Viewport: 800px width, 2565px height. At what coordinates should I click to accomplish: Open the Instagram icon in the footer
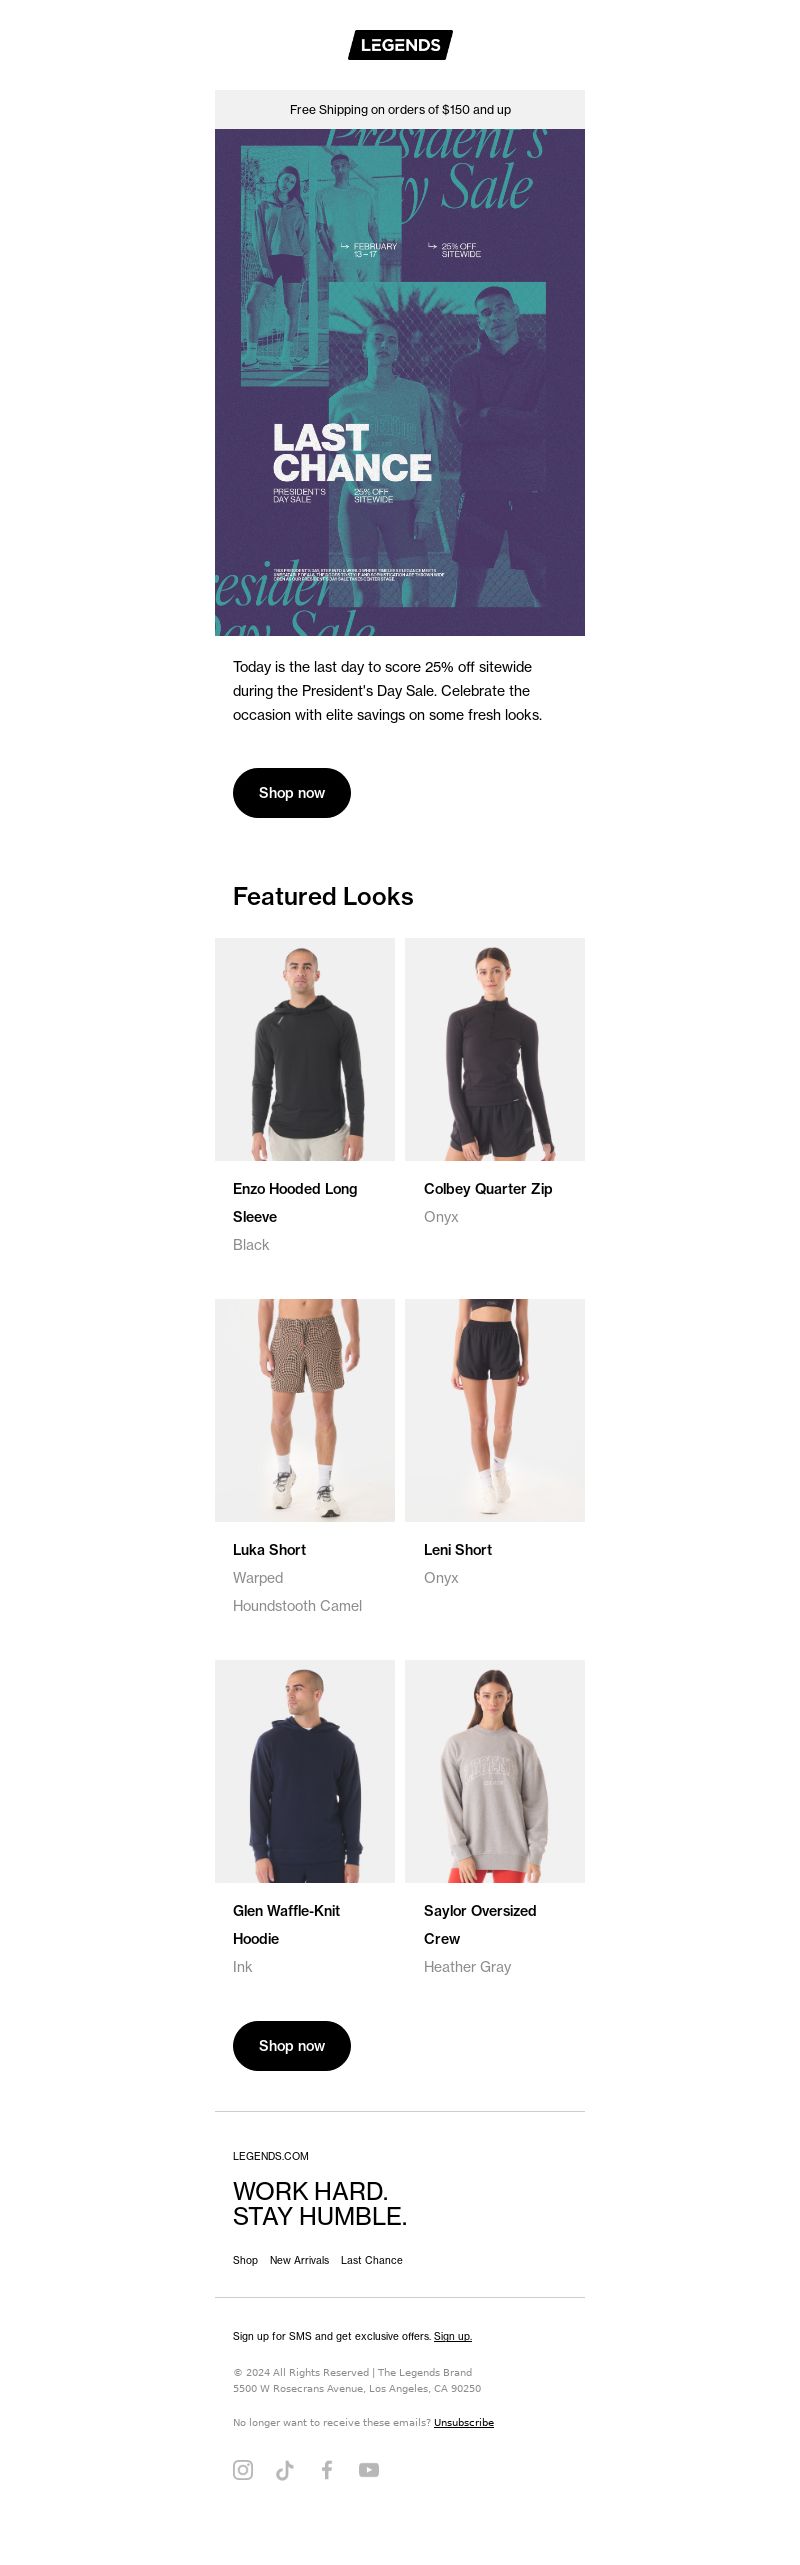pos(243,2469)
